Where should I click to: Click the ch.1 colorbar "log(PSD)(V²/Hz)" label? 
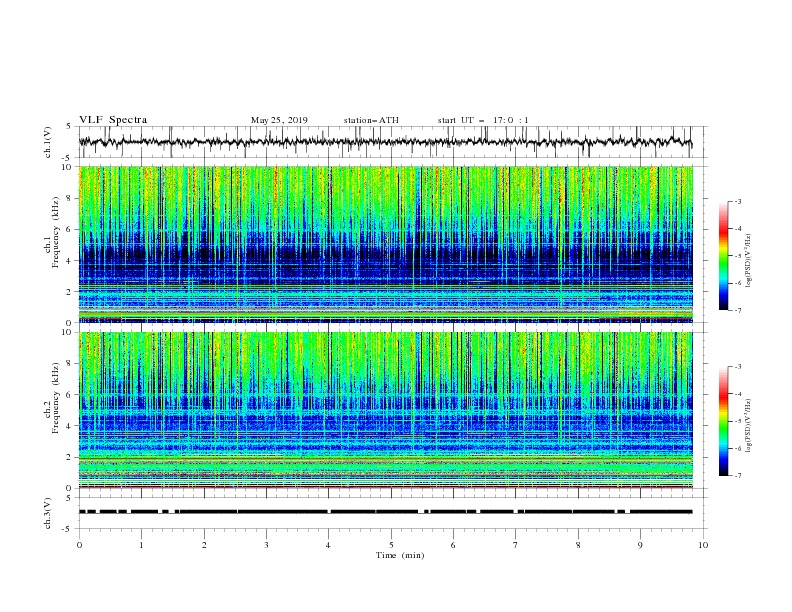coord(748,261)
